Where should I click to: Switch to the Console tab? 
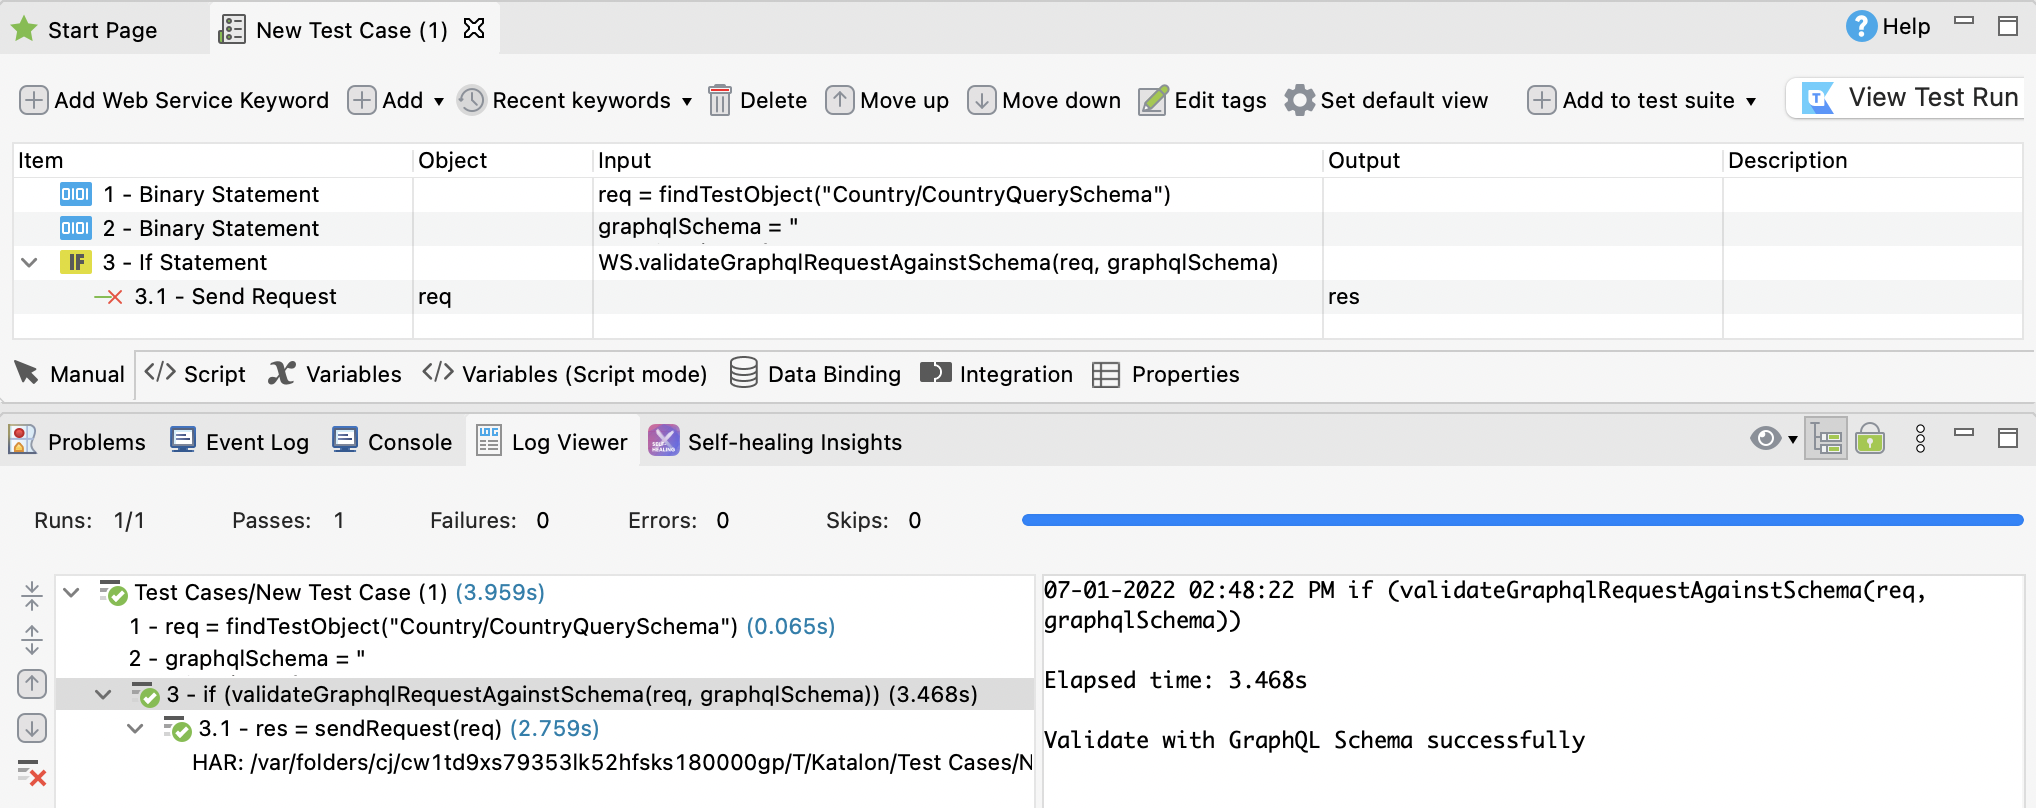tap(392, 442)
